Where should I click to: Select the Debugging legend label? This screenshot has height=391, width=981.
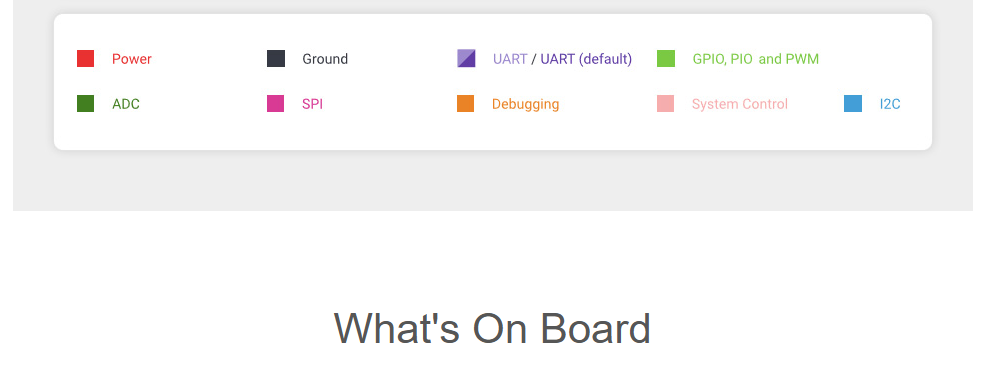pos(526,104)
